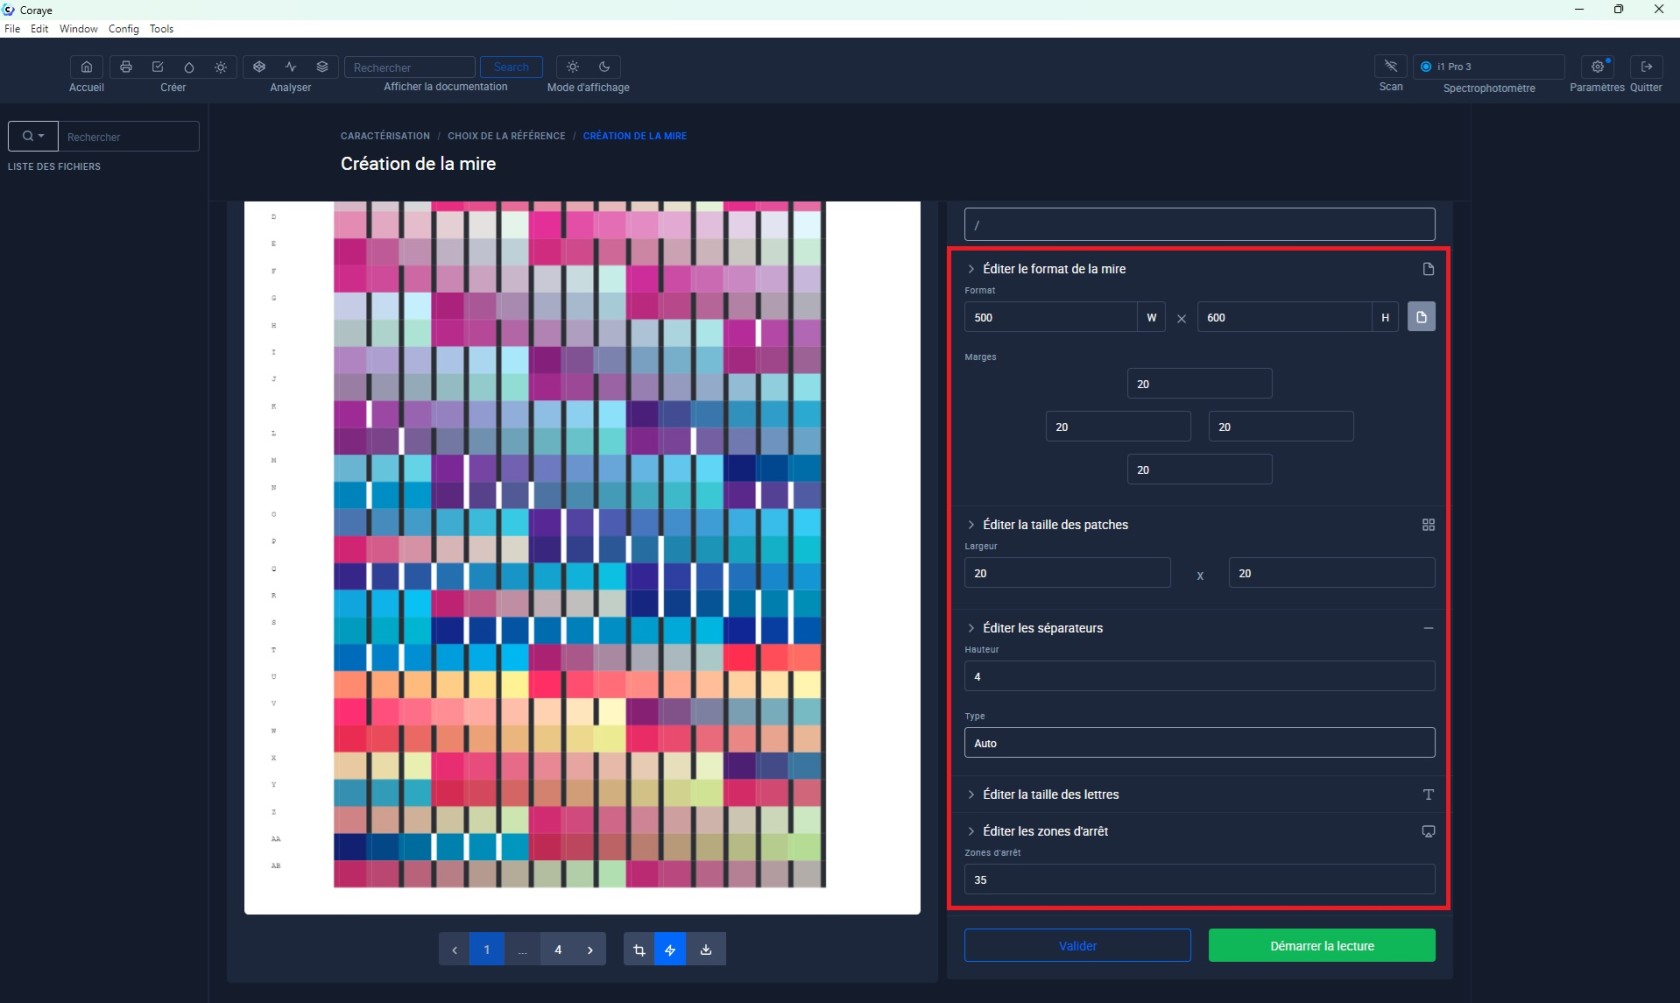
Task: Open the Window menu
Action: (78, 29)
